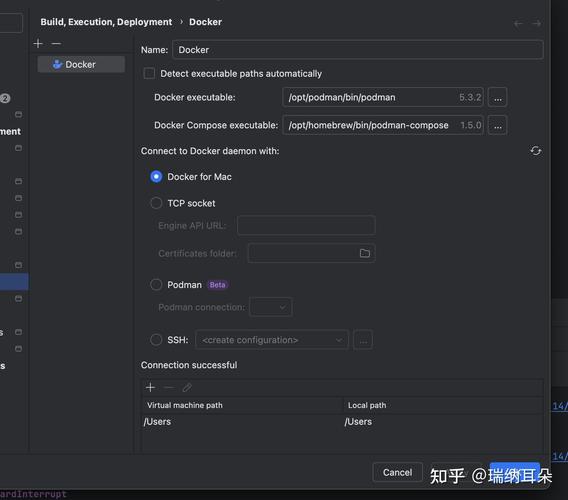Select the SSH connection option

coord(156,340)
